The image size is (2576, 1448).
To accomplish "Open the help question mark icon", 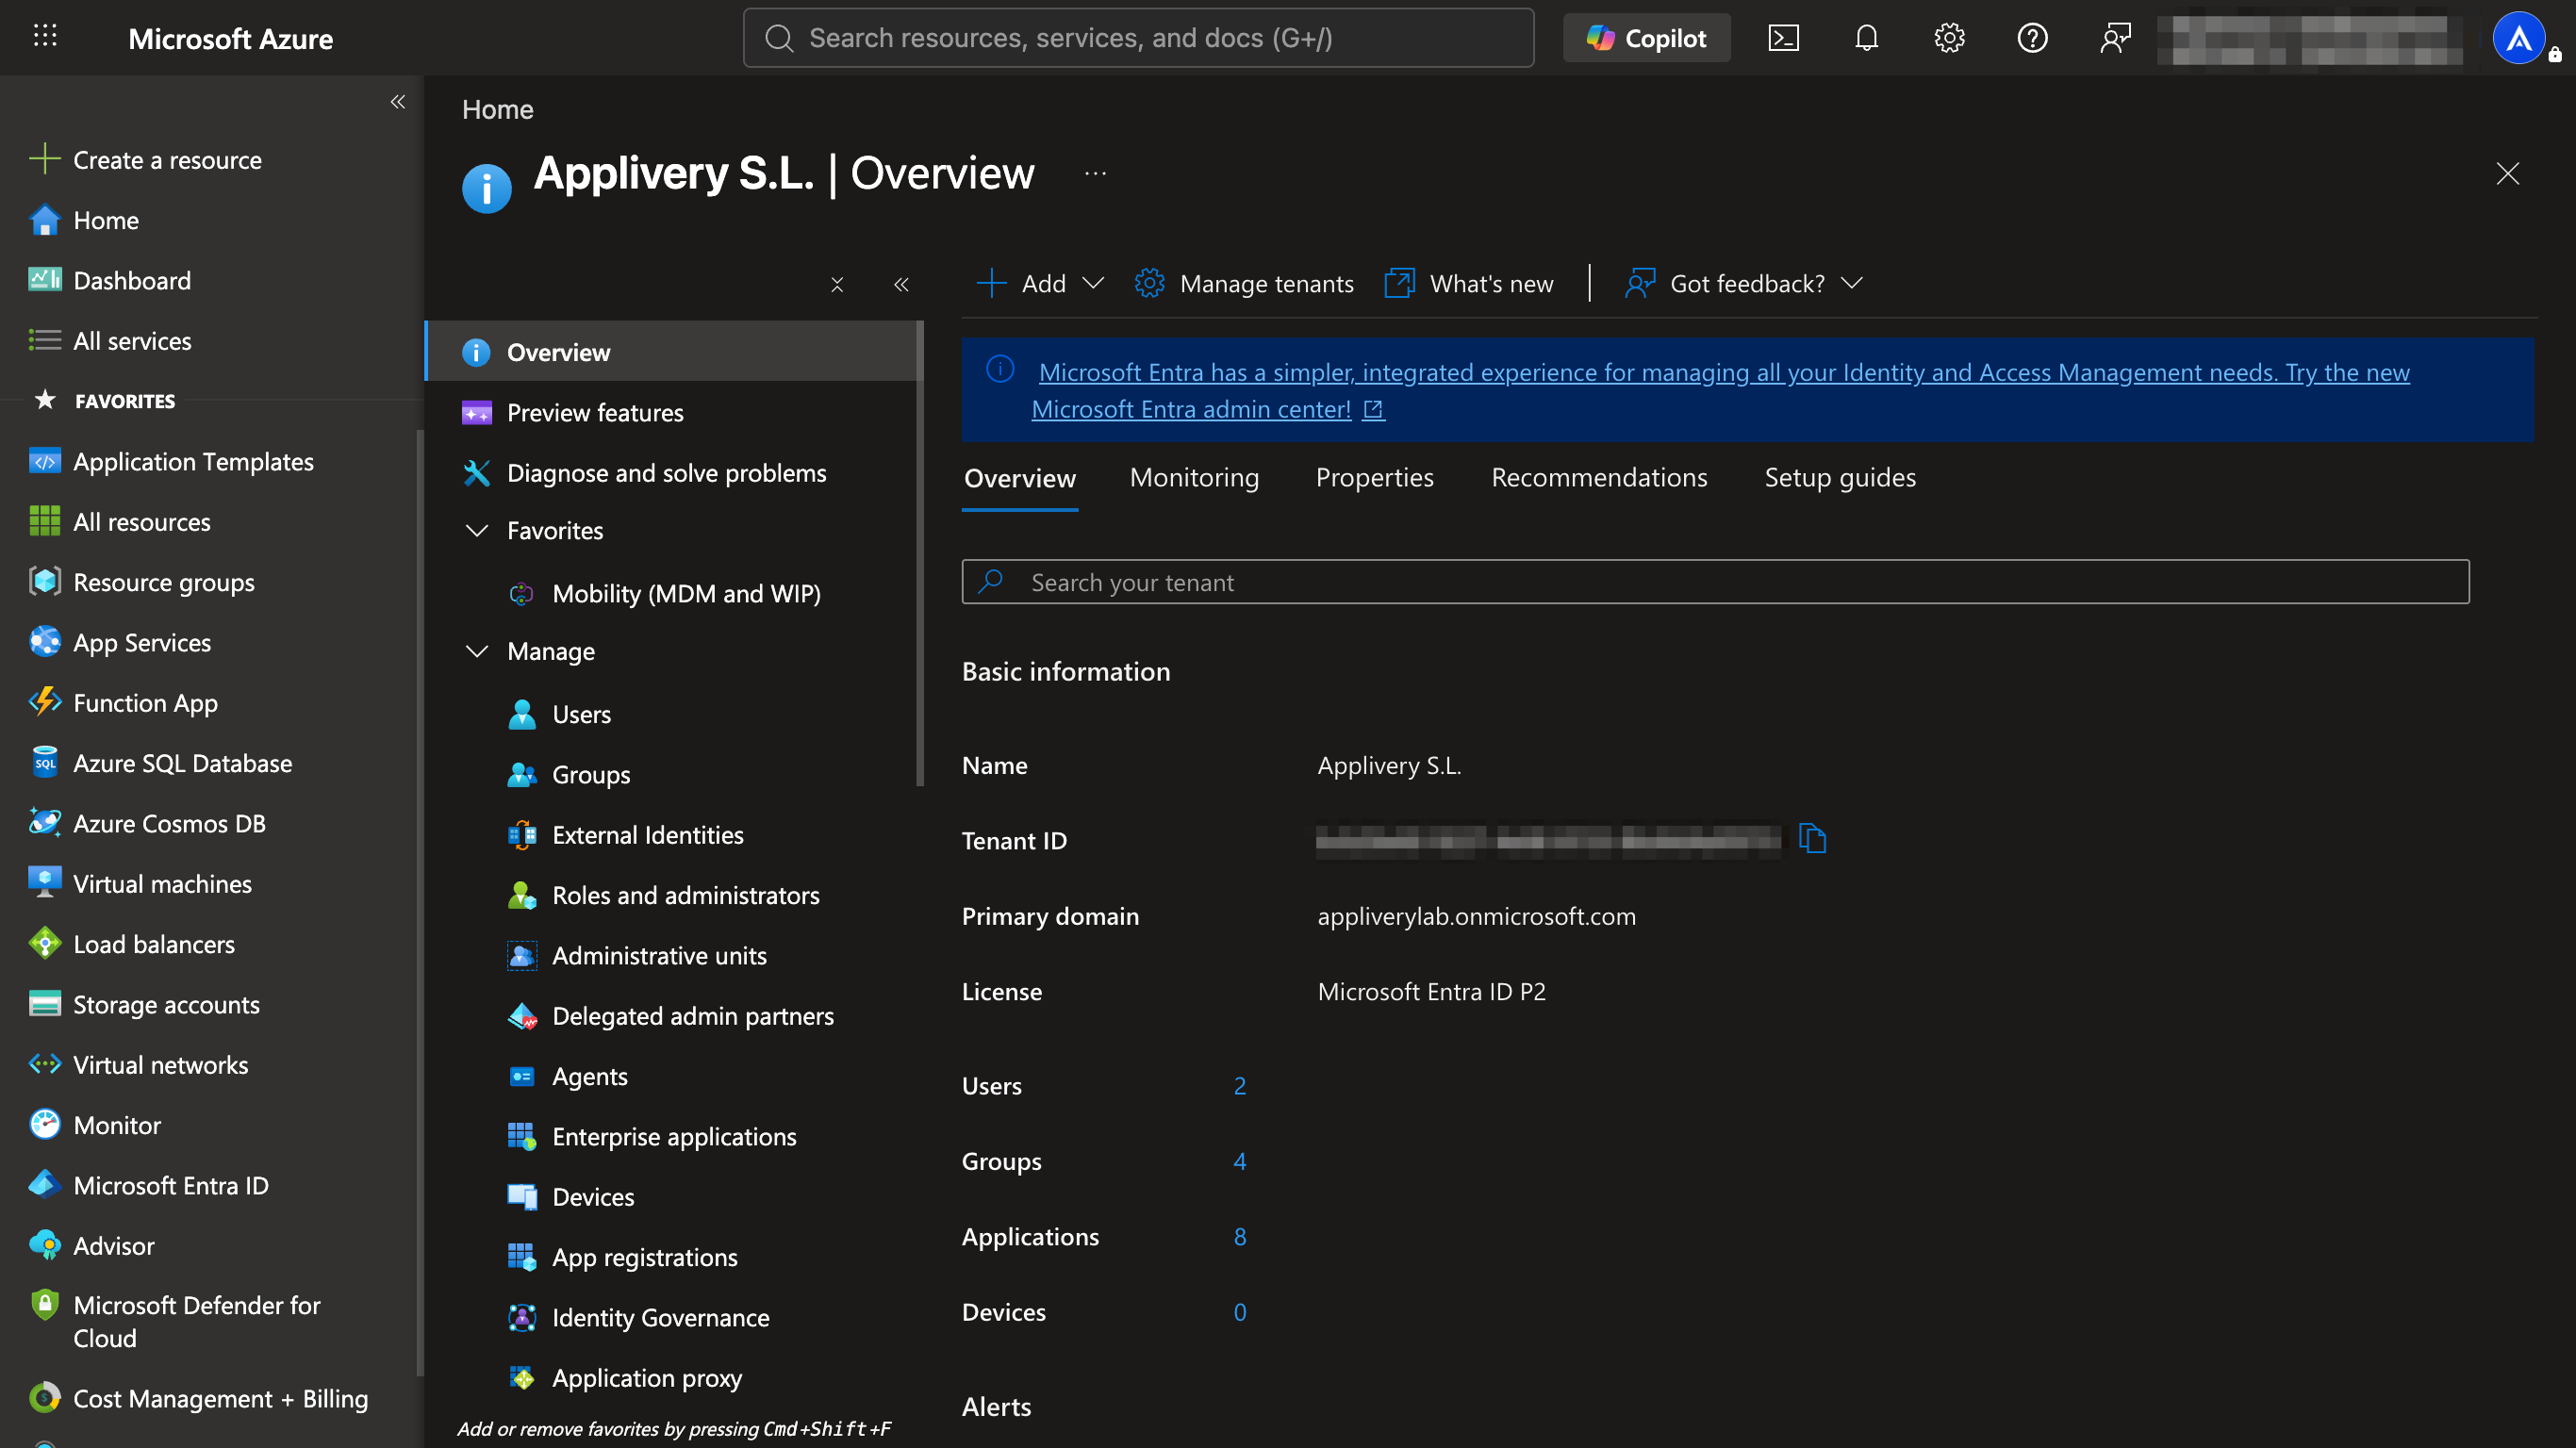I will [x=2032, y=38].
